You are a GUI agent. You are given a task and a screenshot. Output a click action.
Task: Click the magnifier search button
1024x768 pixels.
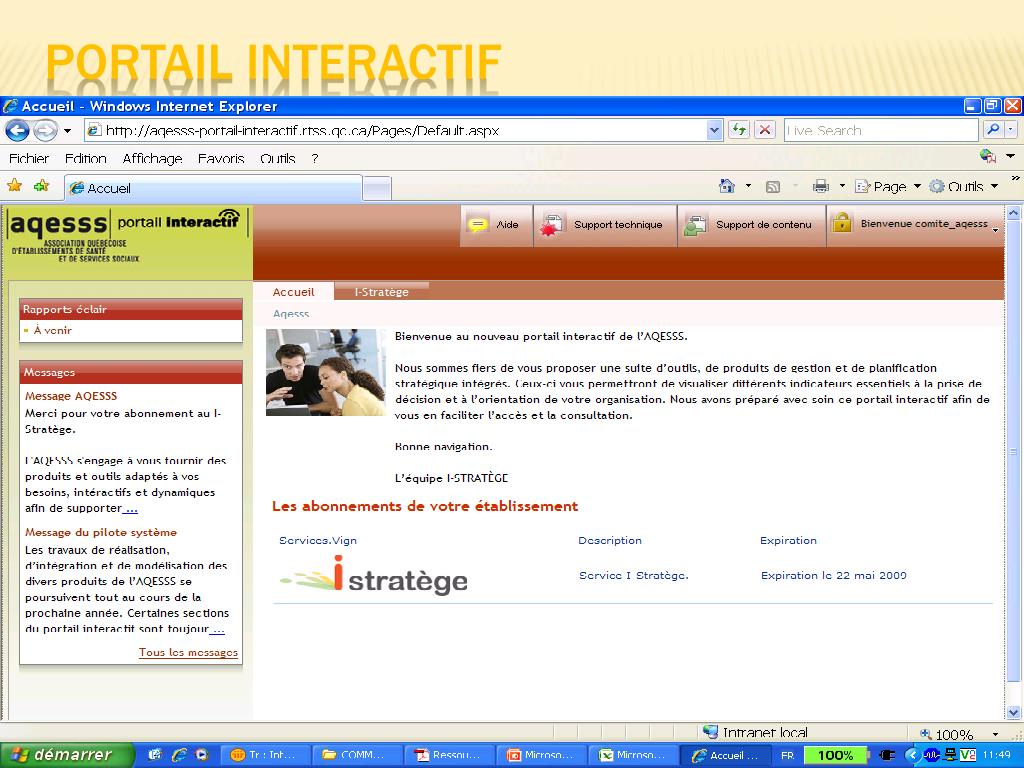pyautogui.click(x=993, y=130)
